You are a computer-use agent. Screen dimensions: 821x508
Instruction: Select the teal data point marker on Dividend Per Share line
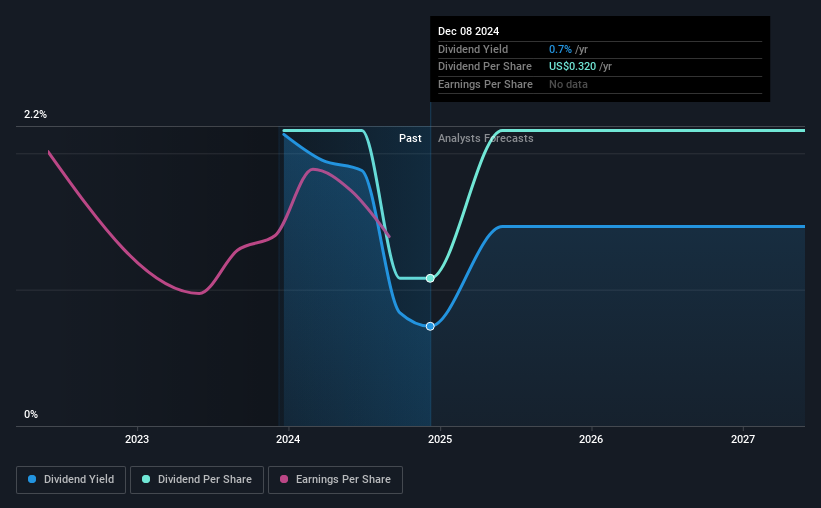pos(430,278)
